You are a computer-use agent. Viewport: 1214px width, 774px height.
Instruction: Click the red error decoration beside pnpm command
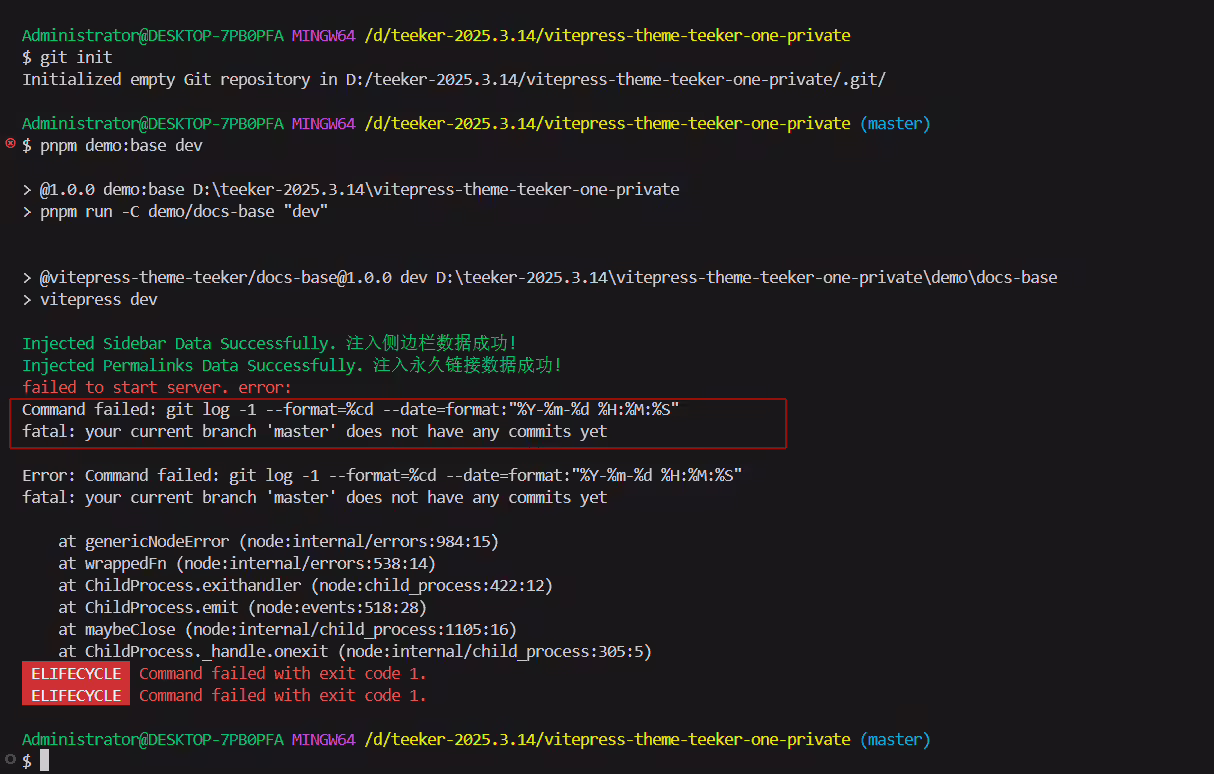point(11,144)
